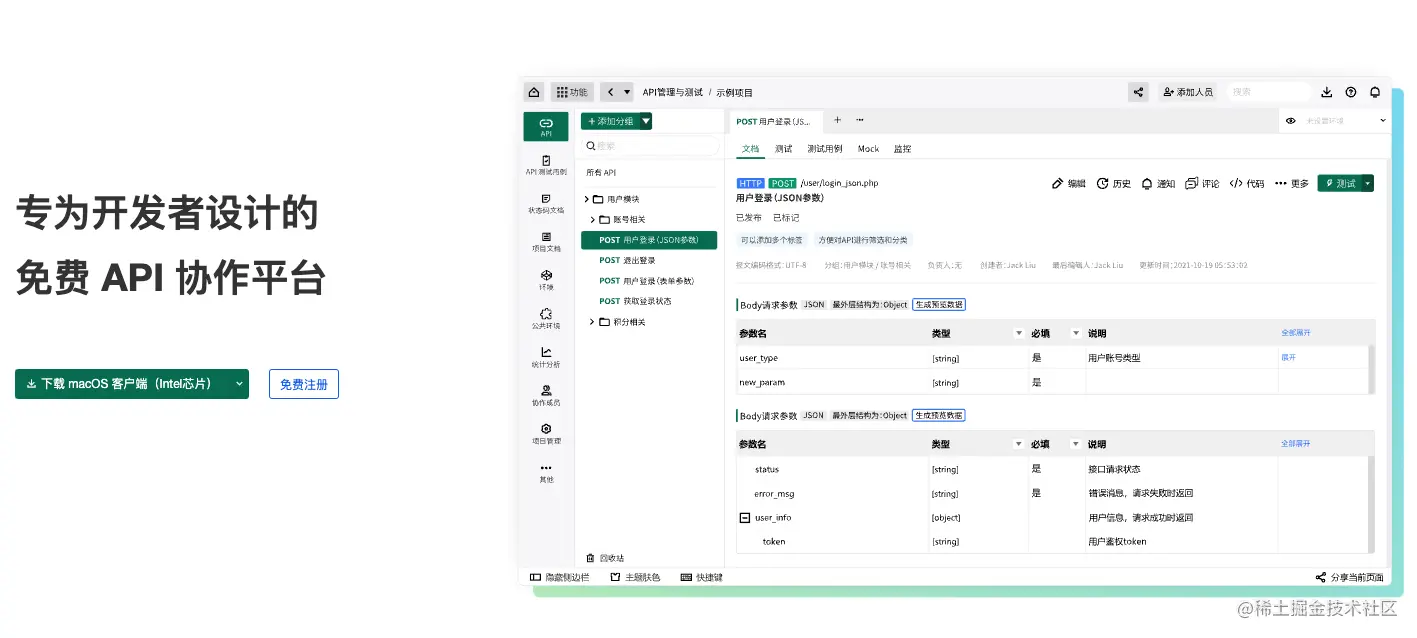Open the help question mark icon

tap(1351, 92)
